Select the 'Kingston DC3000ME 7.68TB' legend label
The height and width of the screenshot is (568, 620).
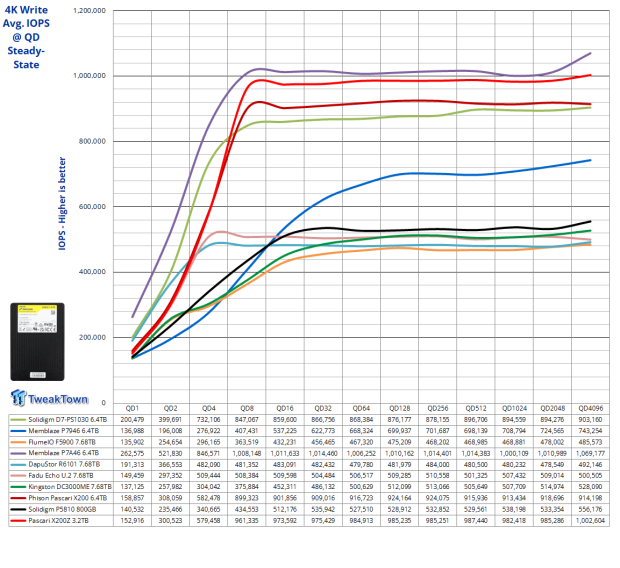coord(70,487)
